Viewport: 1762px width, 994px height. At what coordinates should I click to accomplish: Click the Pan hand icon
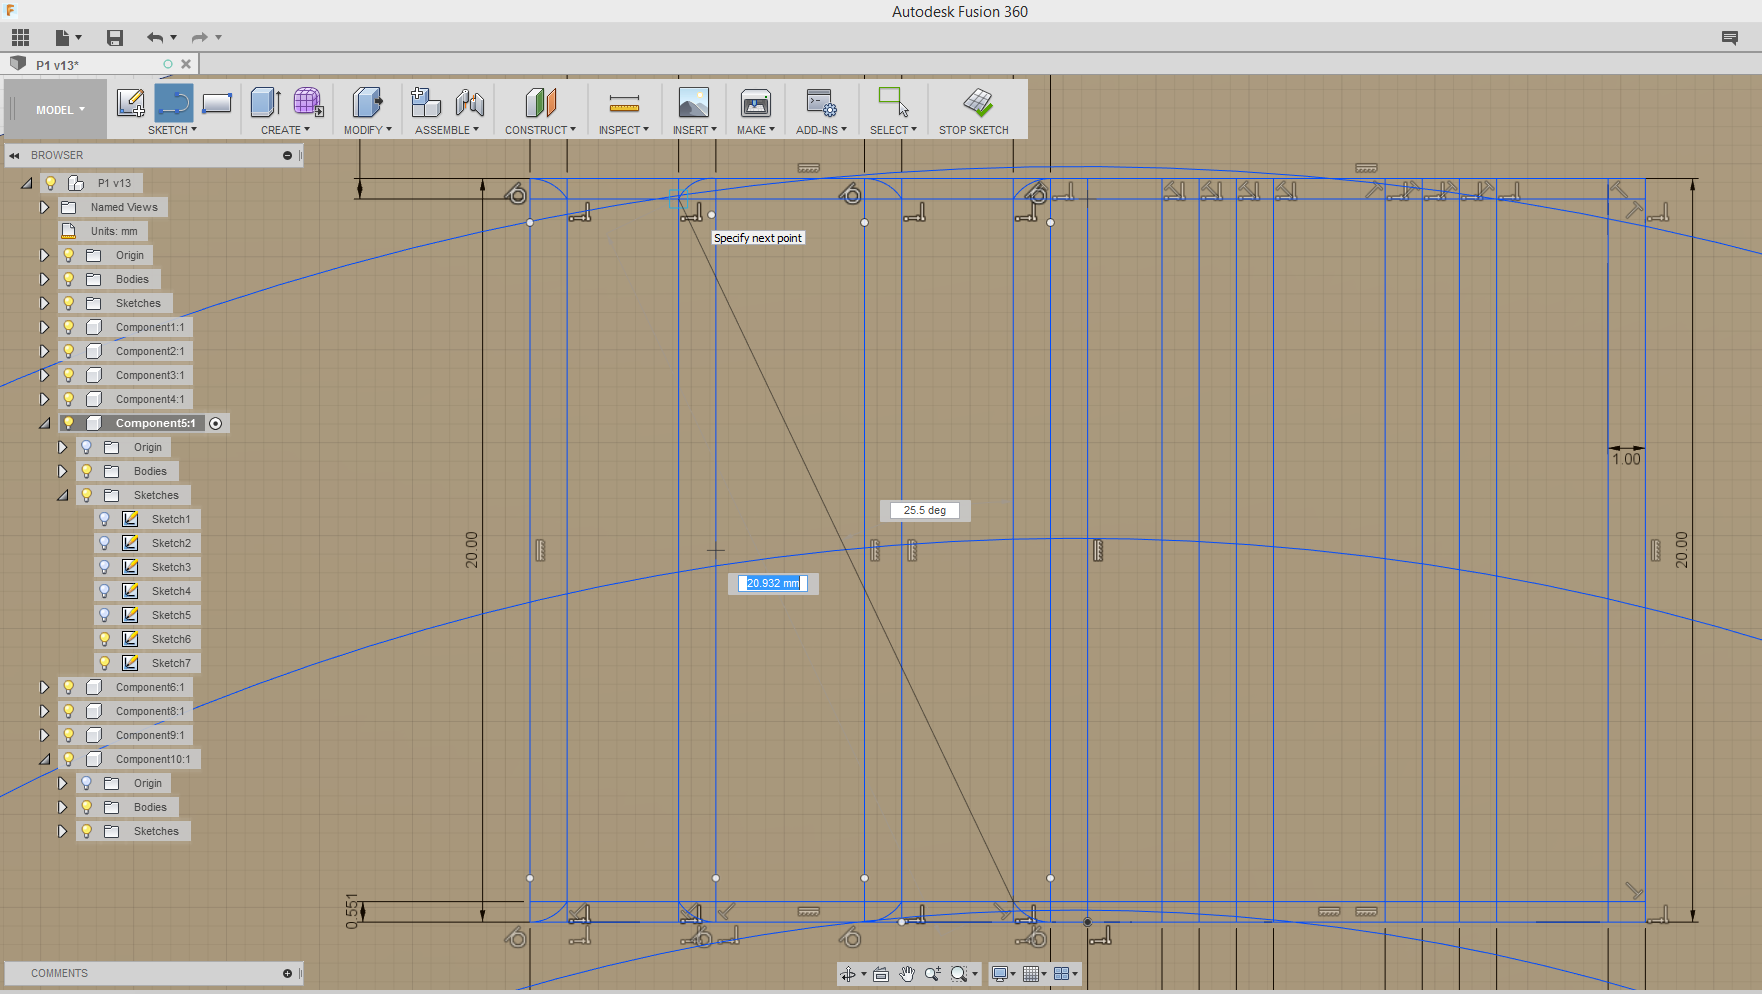click(x=907, y=974)
